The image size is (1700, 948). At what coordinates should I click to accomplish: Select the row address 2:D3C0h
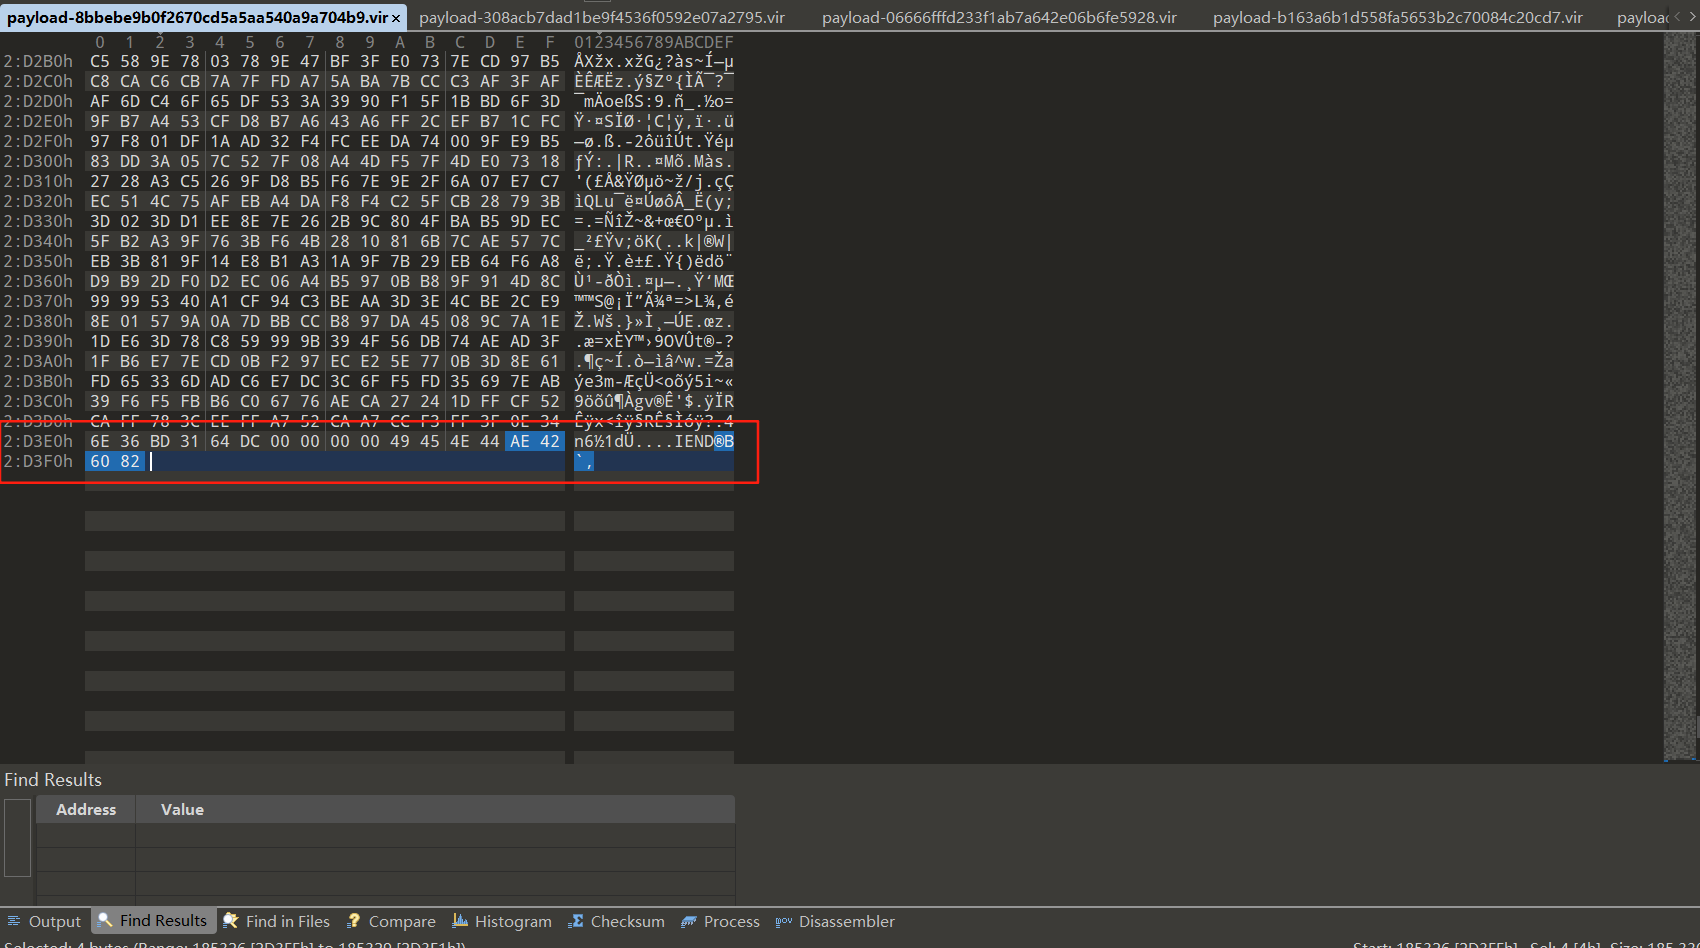coord(38,401)
